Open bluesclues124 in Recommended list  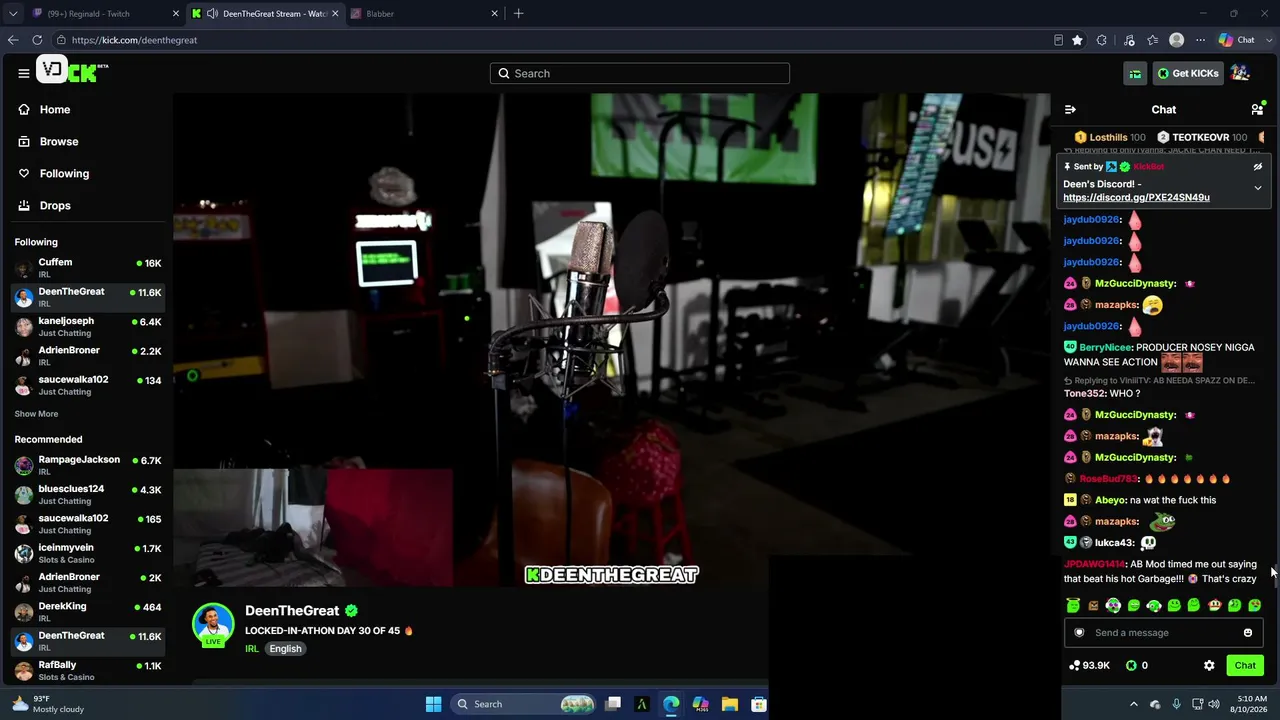click(x=88, y=494)
